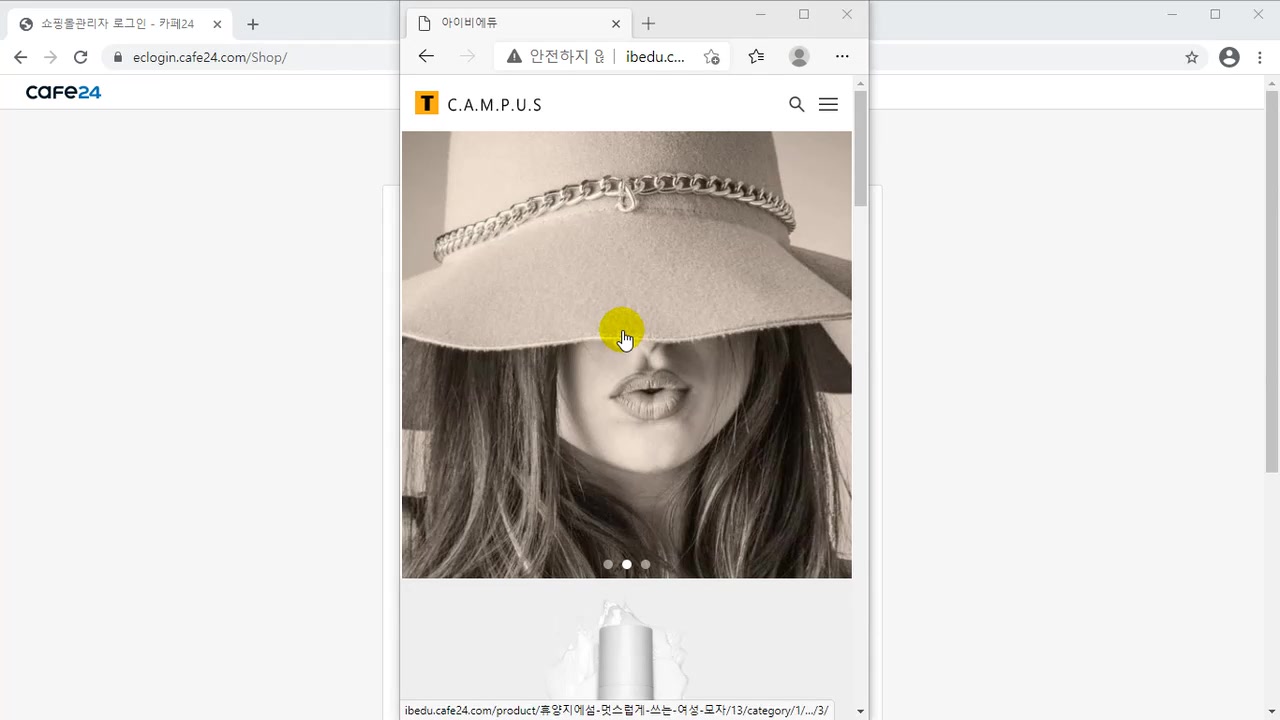Select the first carousel slide dot
Image resolution: width=1280 pixels, height=720 pixels.
coord(608,564)
